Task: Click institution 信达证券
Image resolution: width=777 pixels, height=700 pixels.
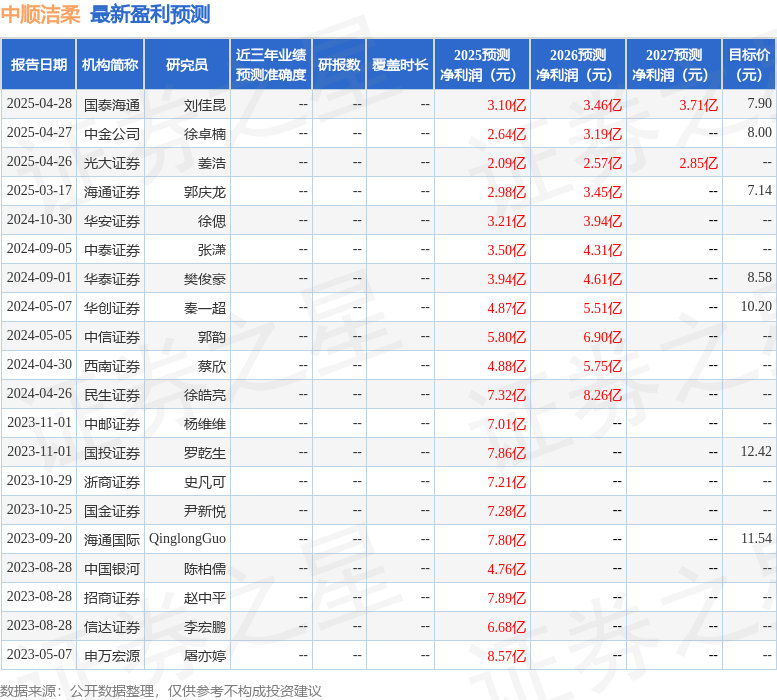Action: [112, 627]
